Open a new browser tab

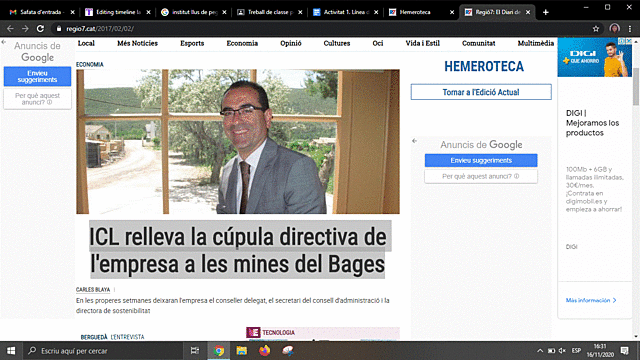(x=546, y=12)
